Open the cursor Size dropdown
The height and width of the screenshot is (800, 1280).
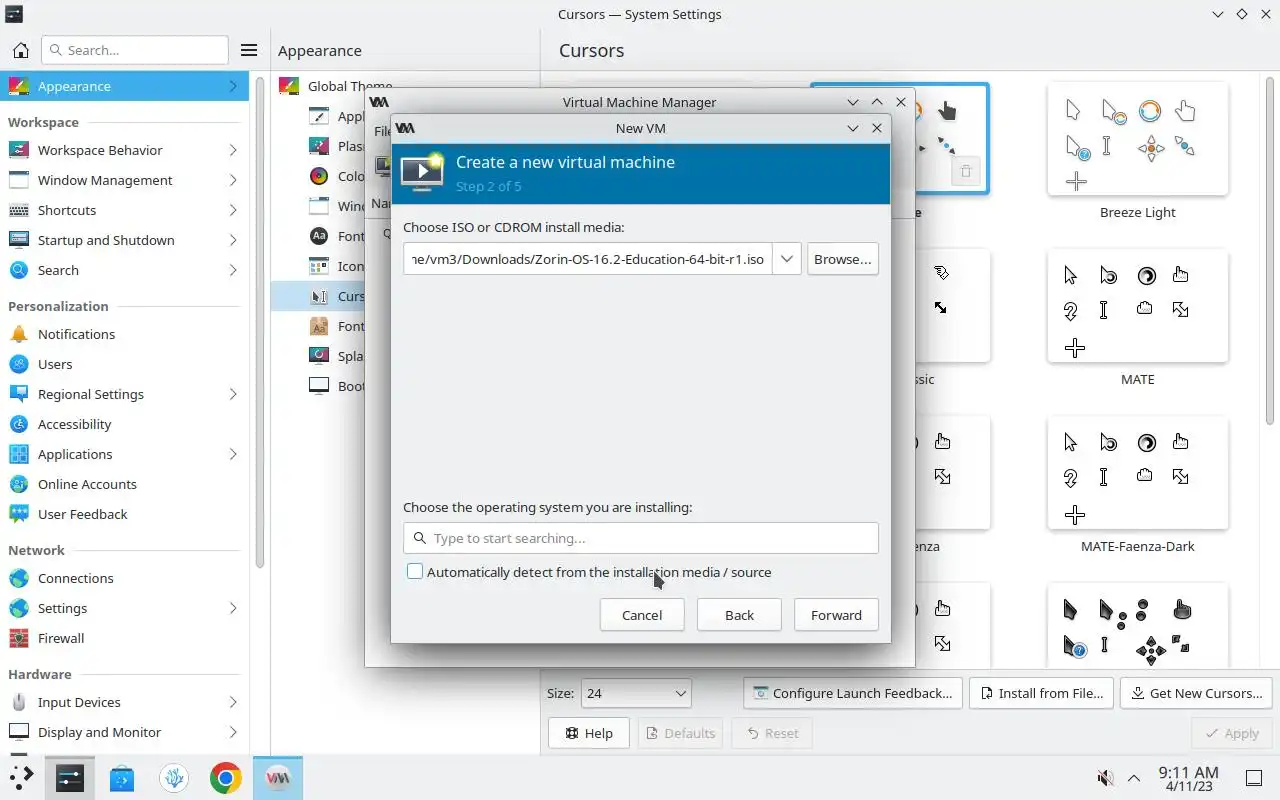tap(636, 693)
